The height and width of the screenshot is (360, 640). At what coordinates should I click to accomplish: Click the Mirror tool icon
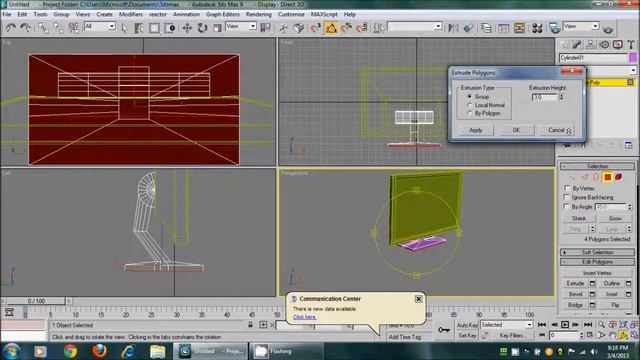pos(453,28)
